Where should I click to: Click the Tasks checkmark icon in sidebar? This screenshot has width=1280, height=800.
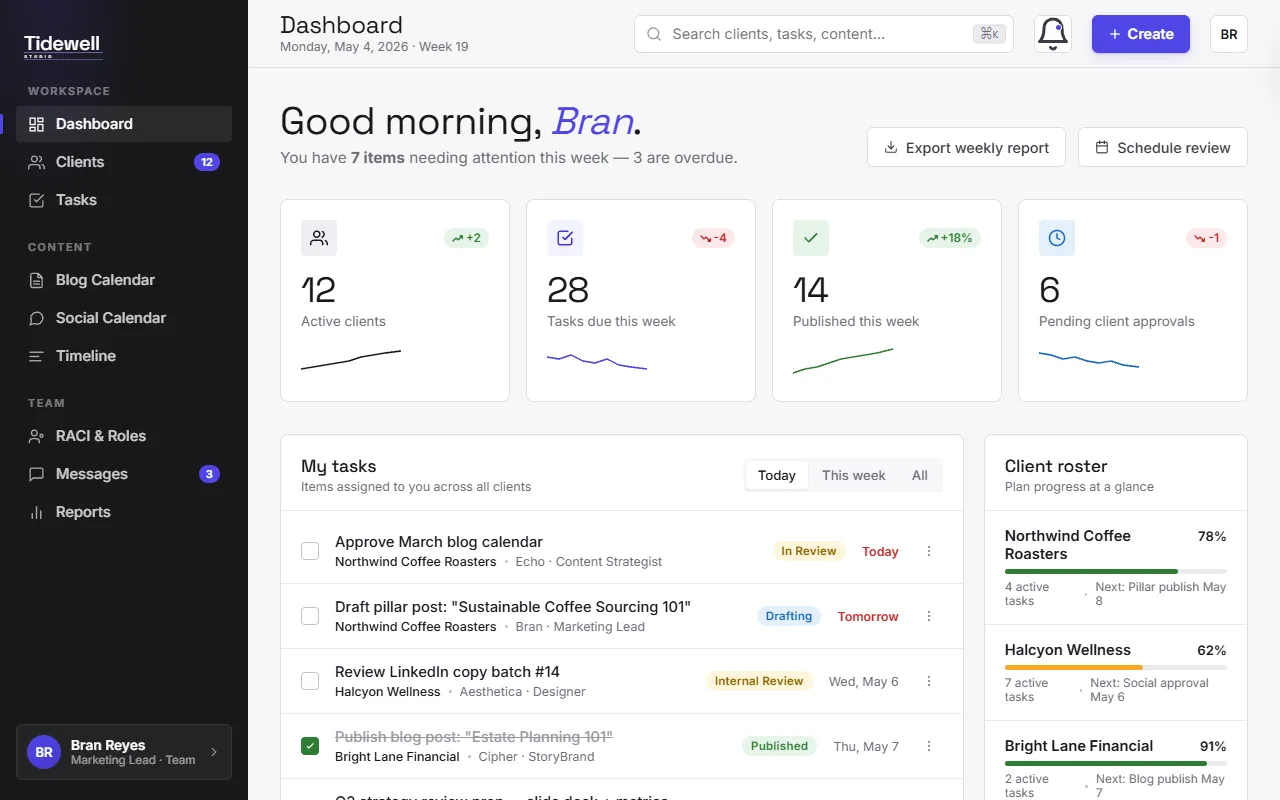tap(37, 200)
